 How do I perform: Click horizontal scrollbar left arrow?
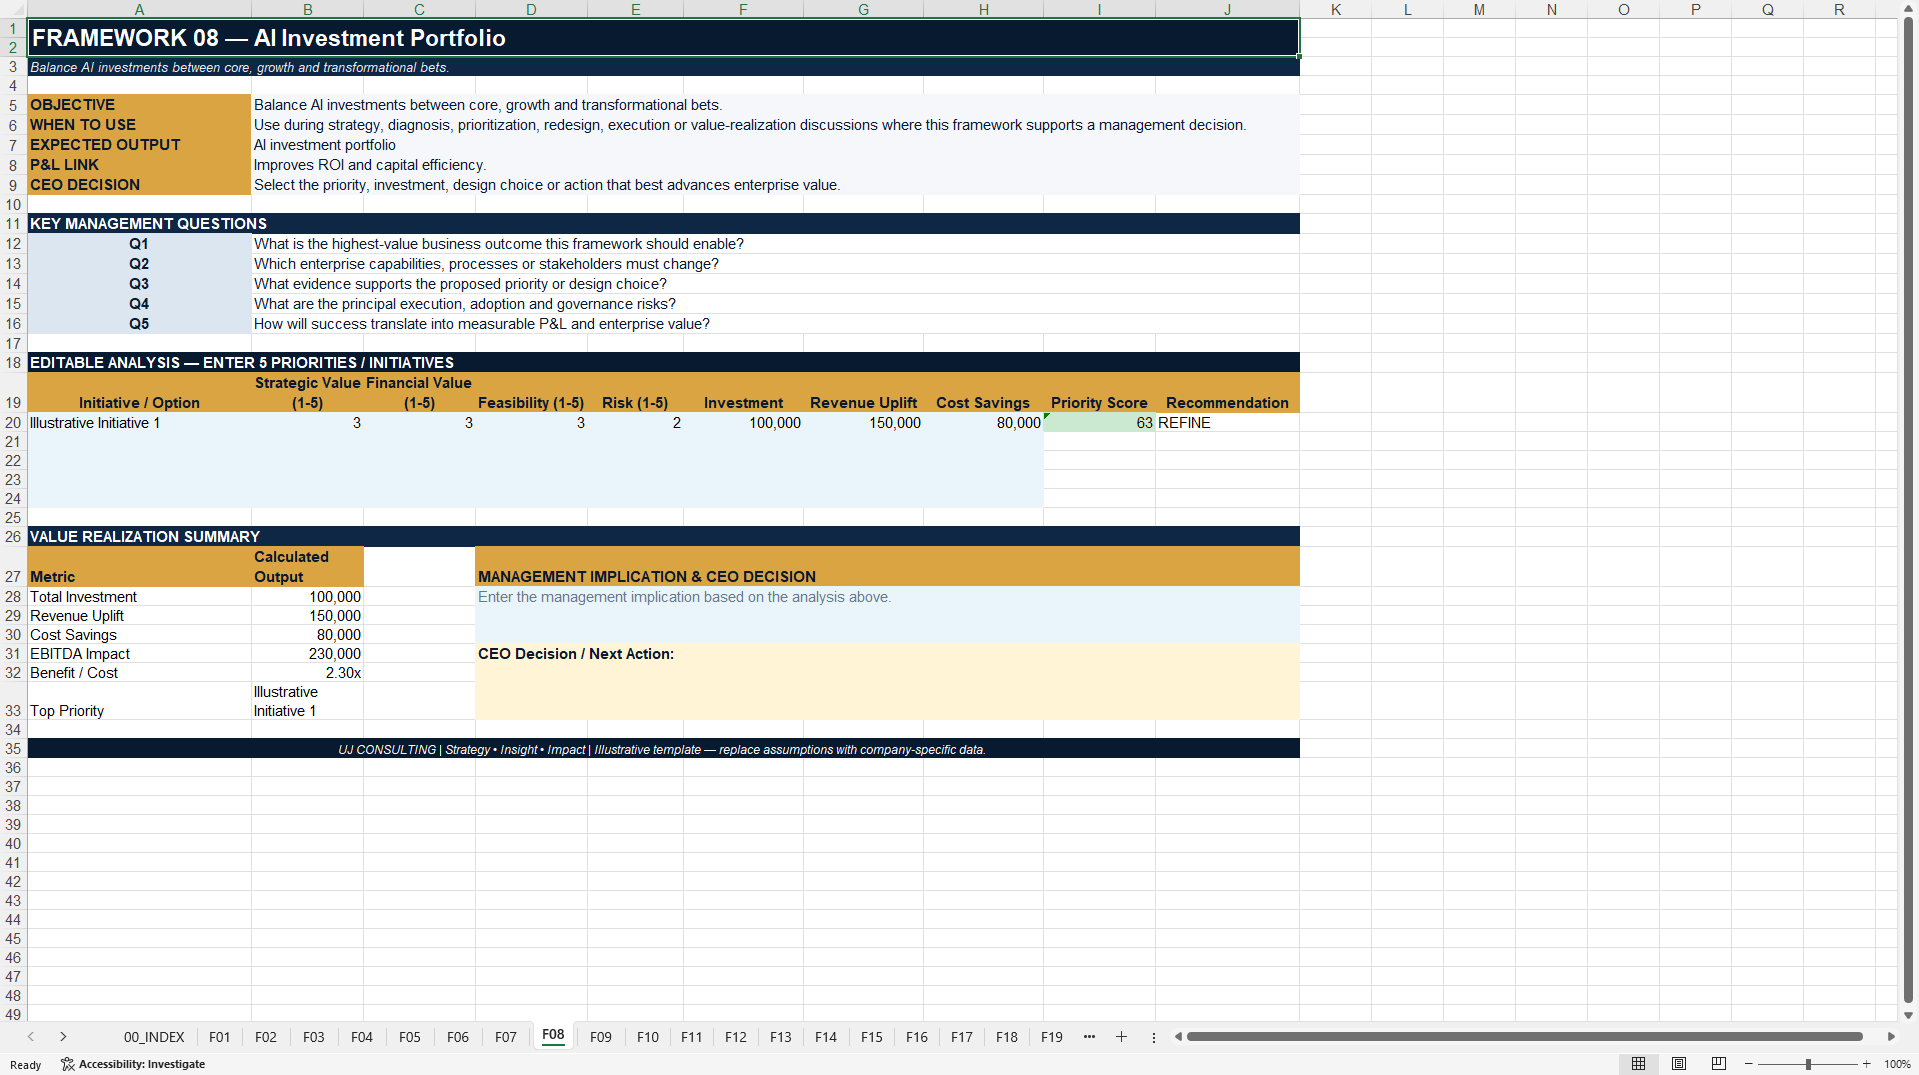click(x=1178, y=1037)
